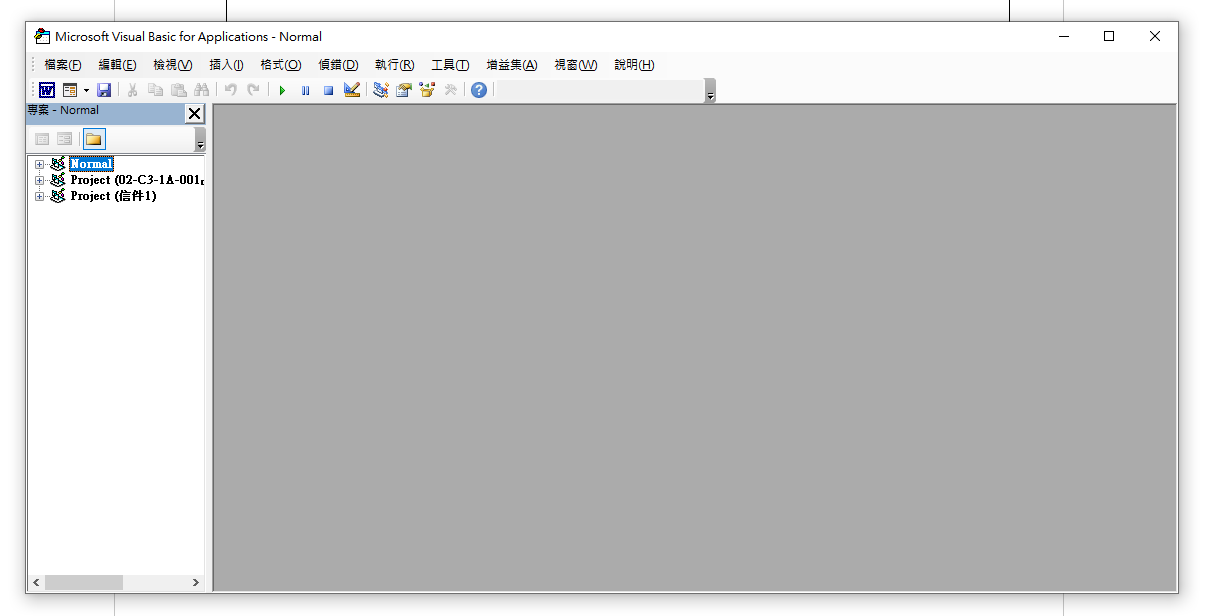Open the 視窗(W) menu
1205x616 pixels.
pos(576,65)
